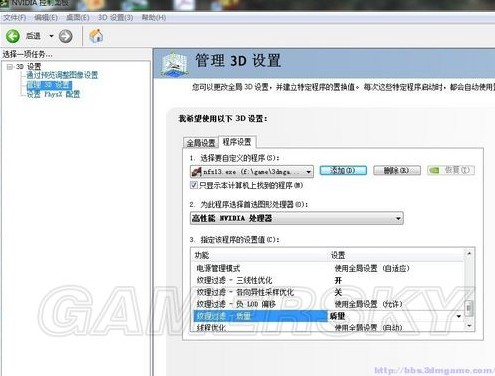The image size is (495, 376).
Task: Open the 编辑(E) menu
Action: click(x=46, y=18)
